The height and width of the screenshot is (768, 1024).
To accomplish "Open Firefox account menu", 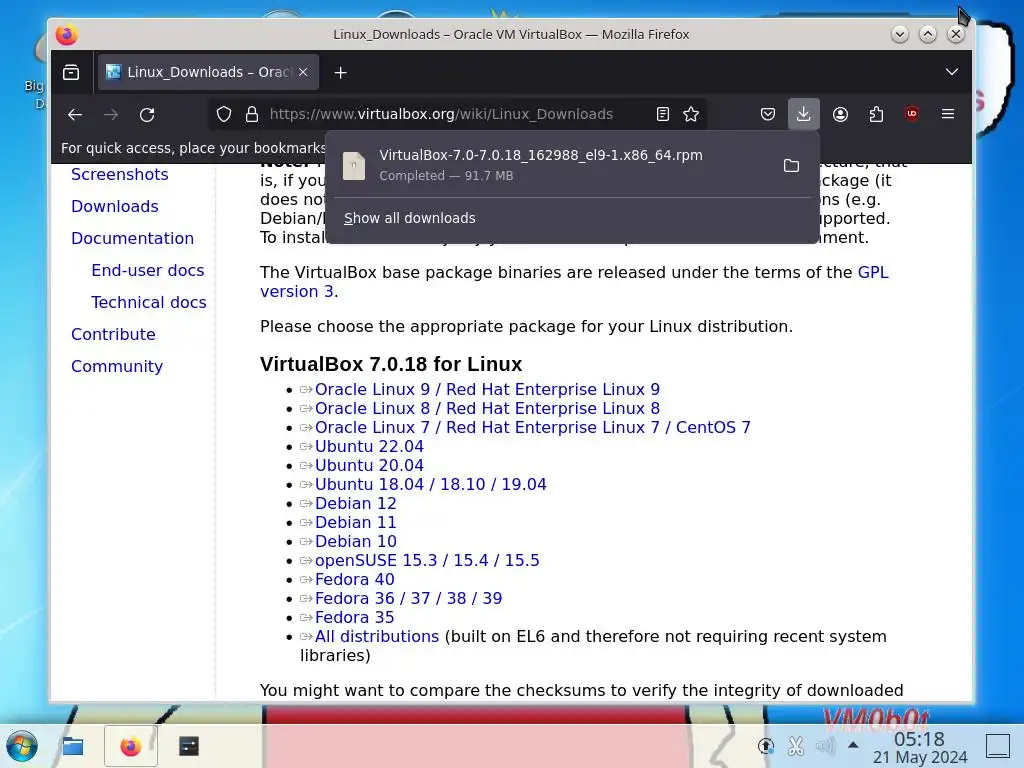I will [x=840, y=114].
